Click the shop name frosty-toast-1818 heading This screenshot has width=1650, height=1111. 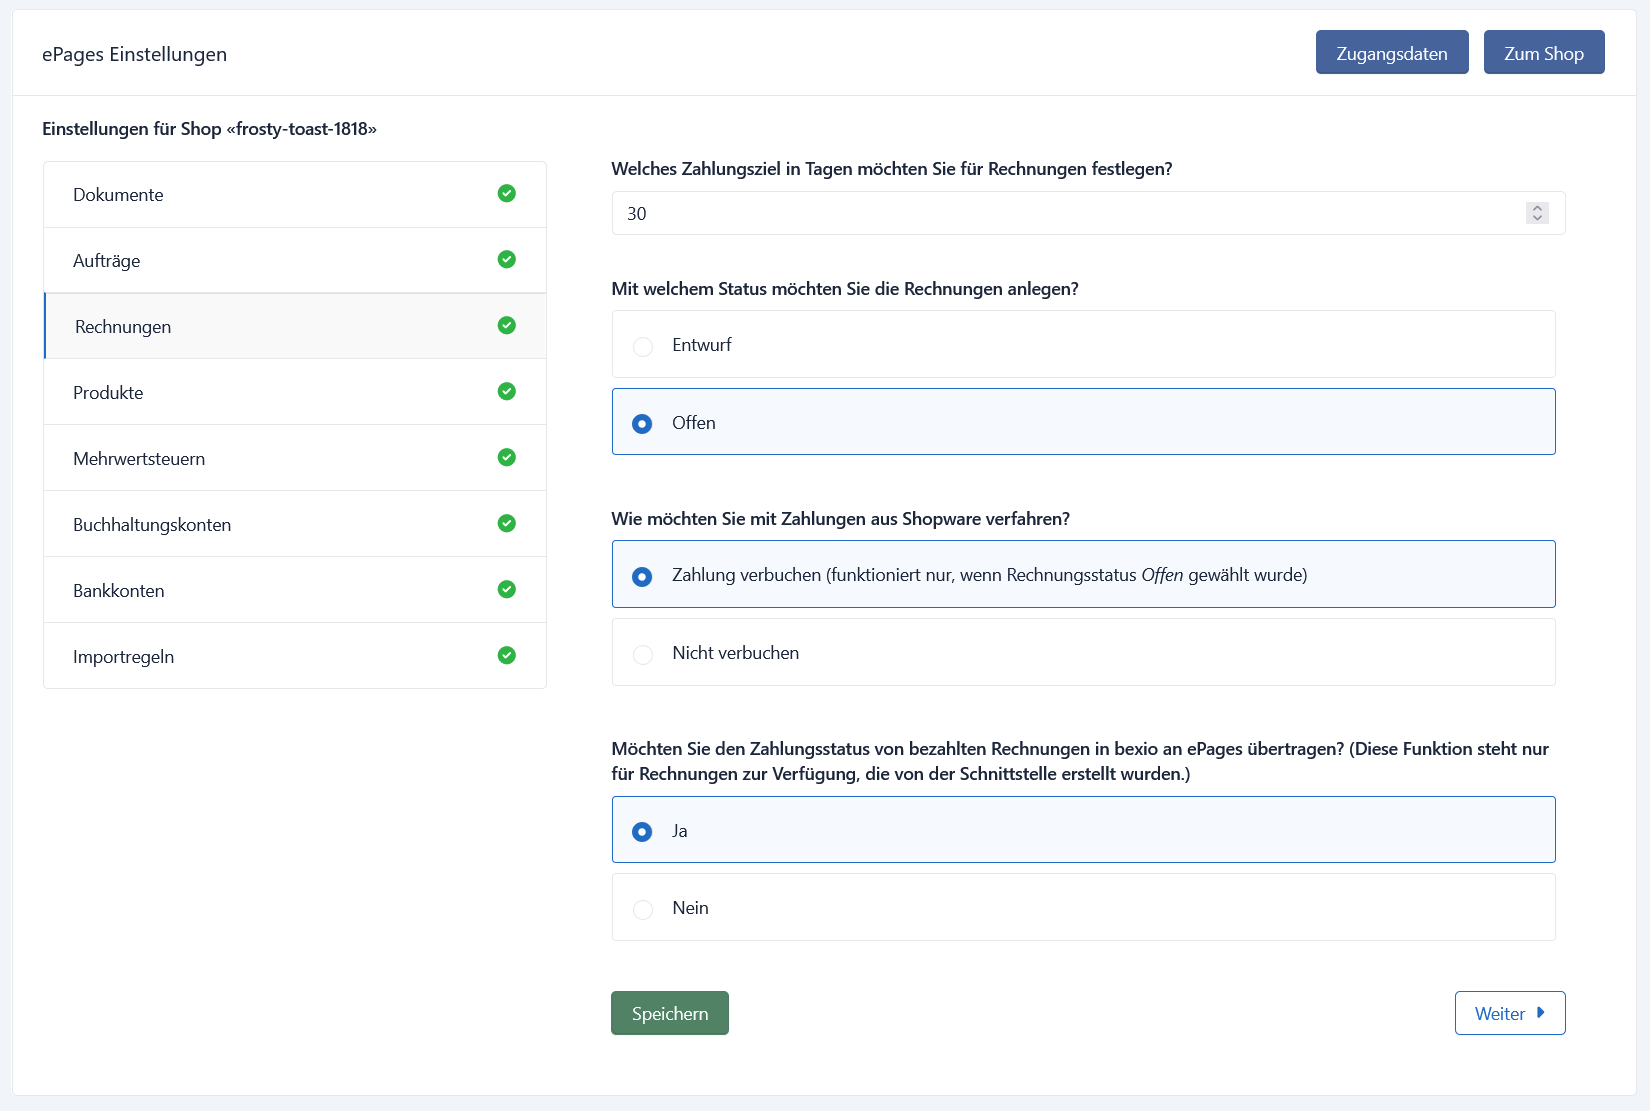(209, 129)
